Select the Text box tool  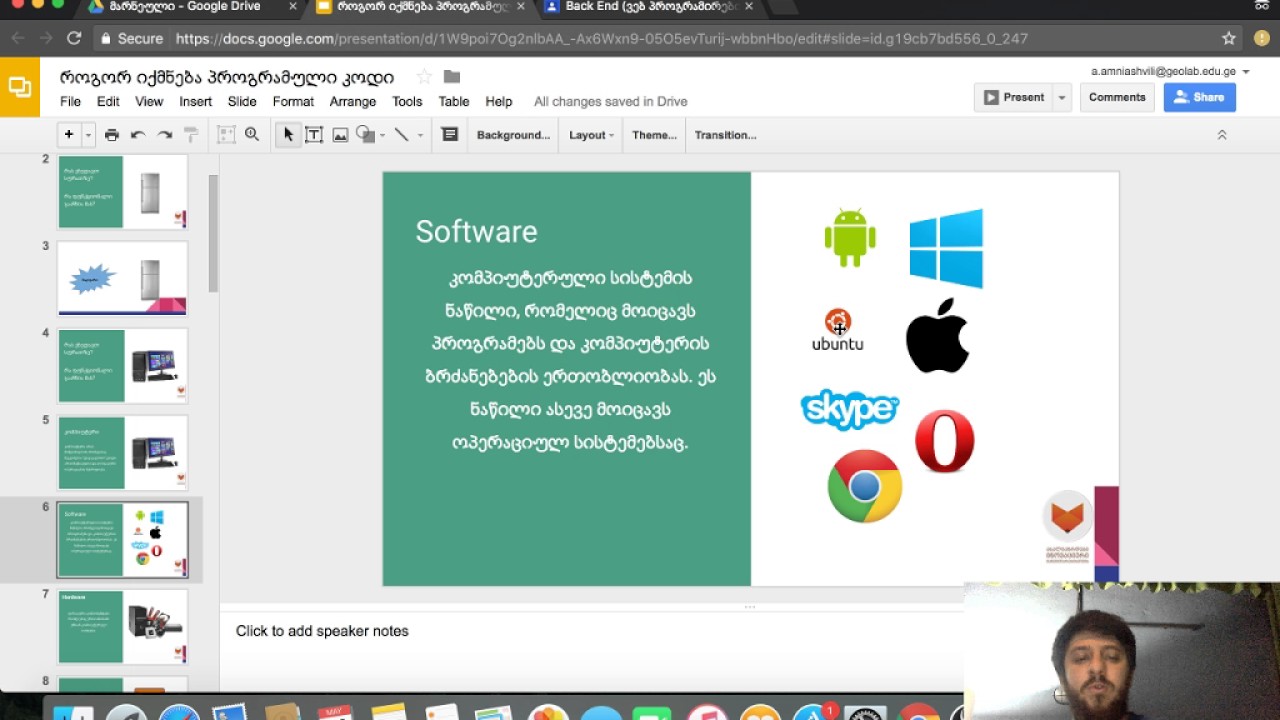coord(314,135)
